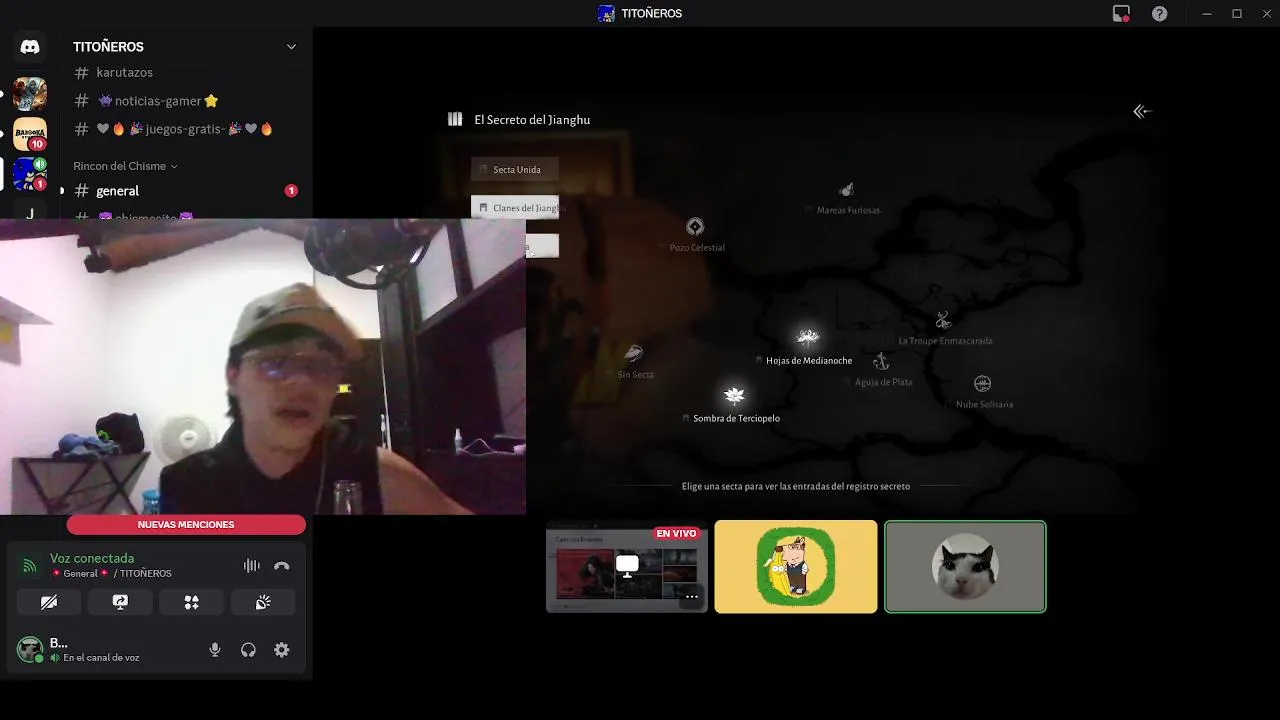Image resolution: width=1280 pixels, height=720 pixels.
Task: Select the yellow Peter Griffin participant tile
Action: pos(796,567)
